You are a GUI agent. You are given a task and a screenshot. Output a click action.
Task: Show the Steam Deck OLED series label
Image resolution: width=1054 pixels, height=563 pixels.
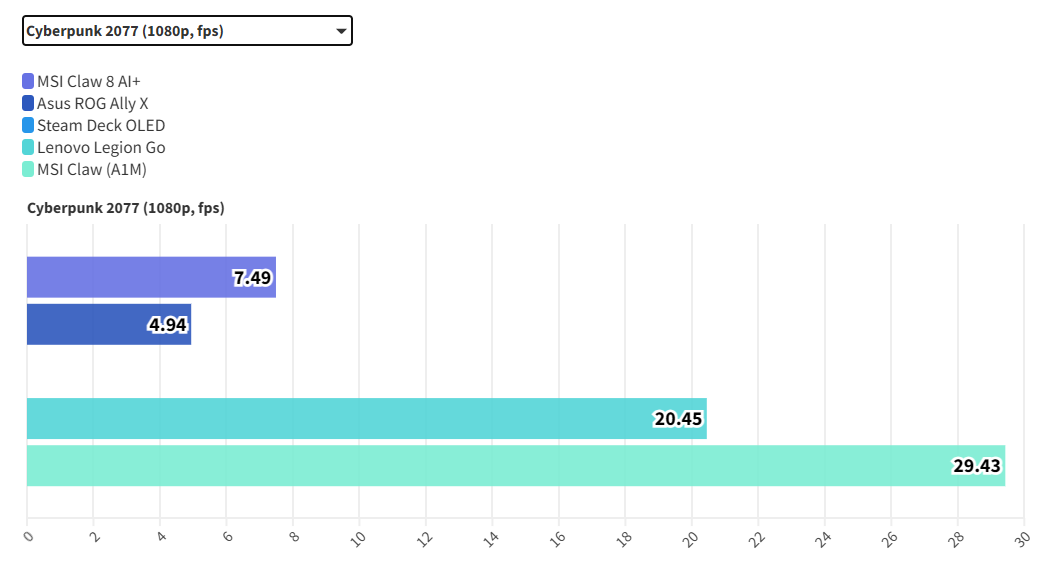pyautogui.click(x=101, y=125)
